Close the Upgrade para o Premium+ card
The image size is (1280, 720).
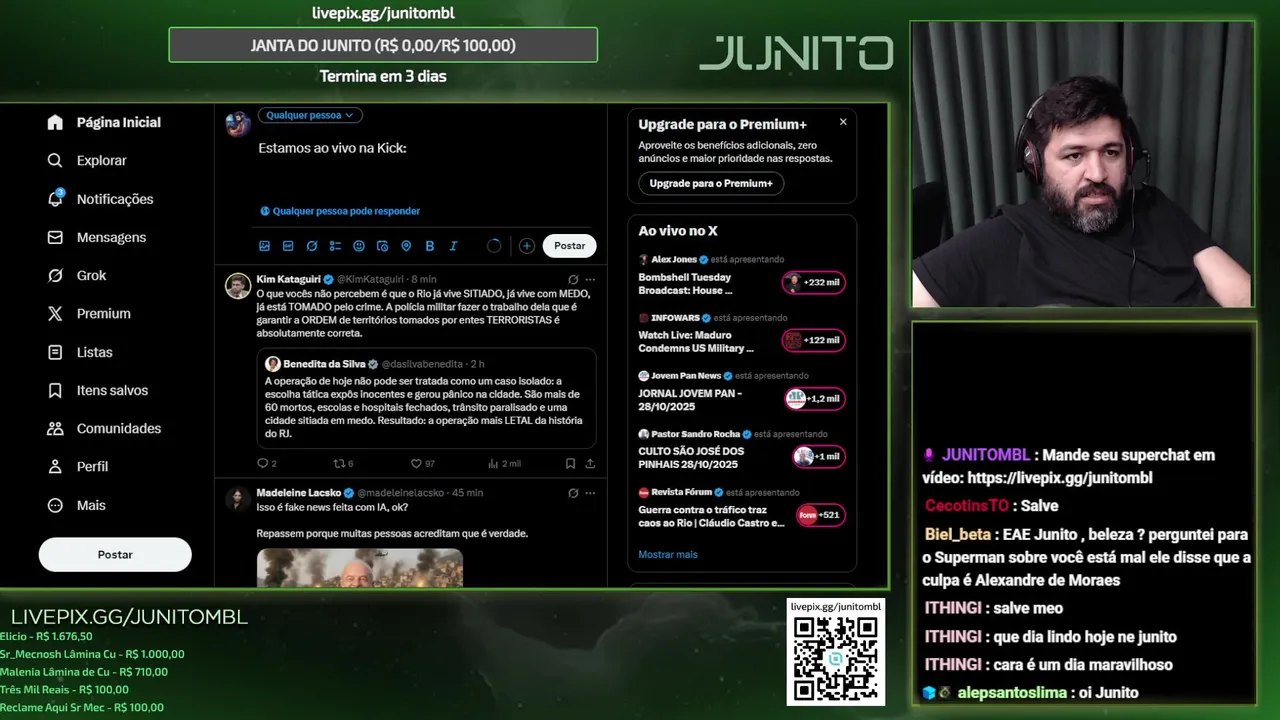click(x=843, y=122)
